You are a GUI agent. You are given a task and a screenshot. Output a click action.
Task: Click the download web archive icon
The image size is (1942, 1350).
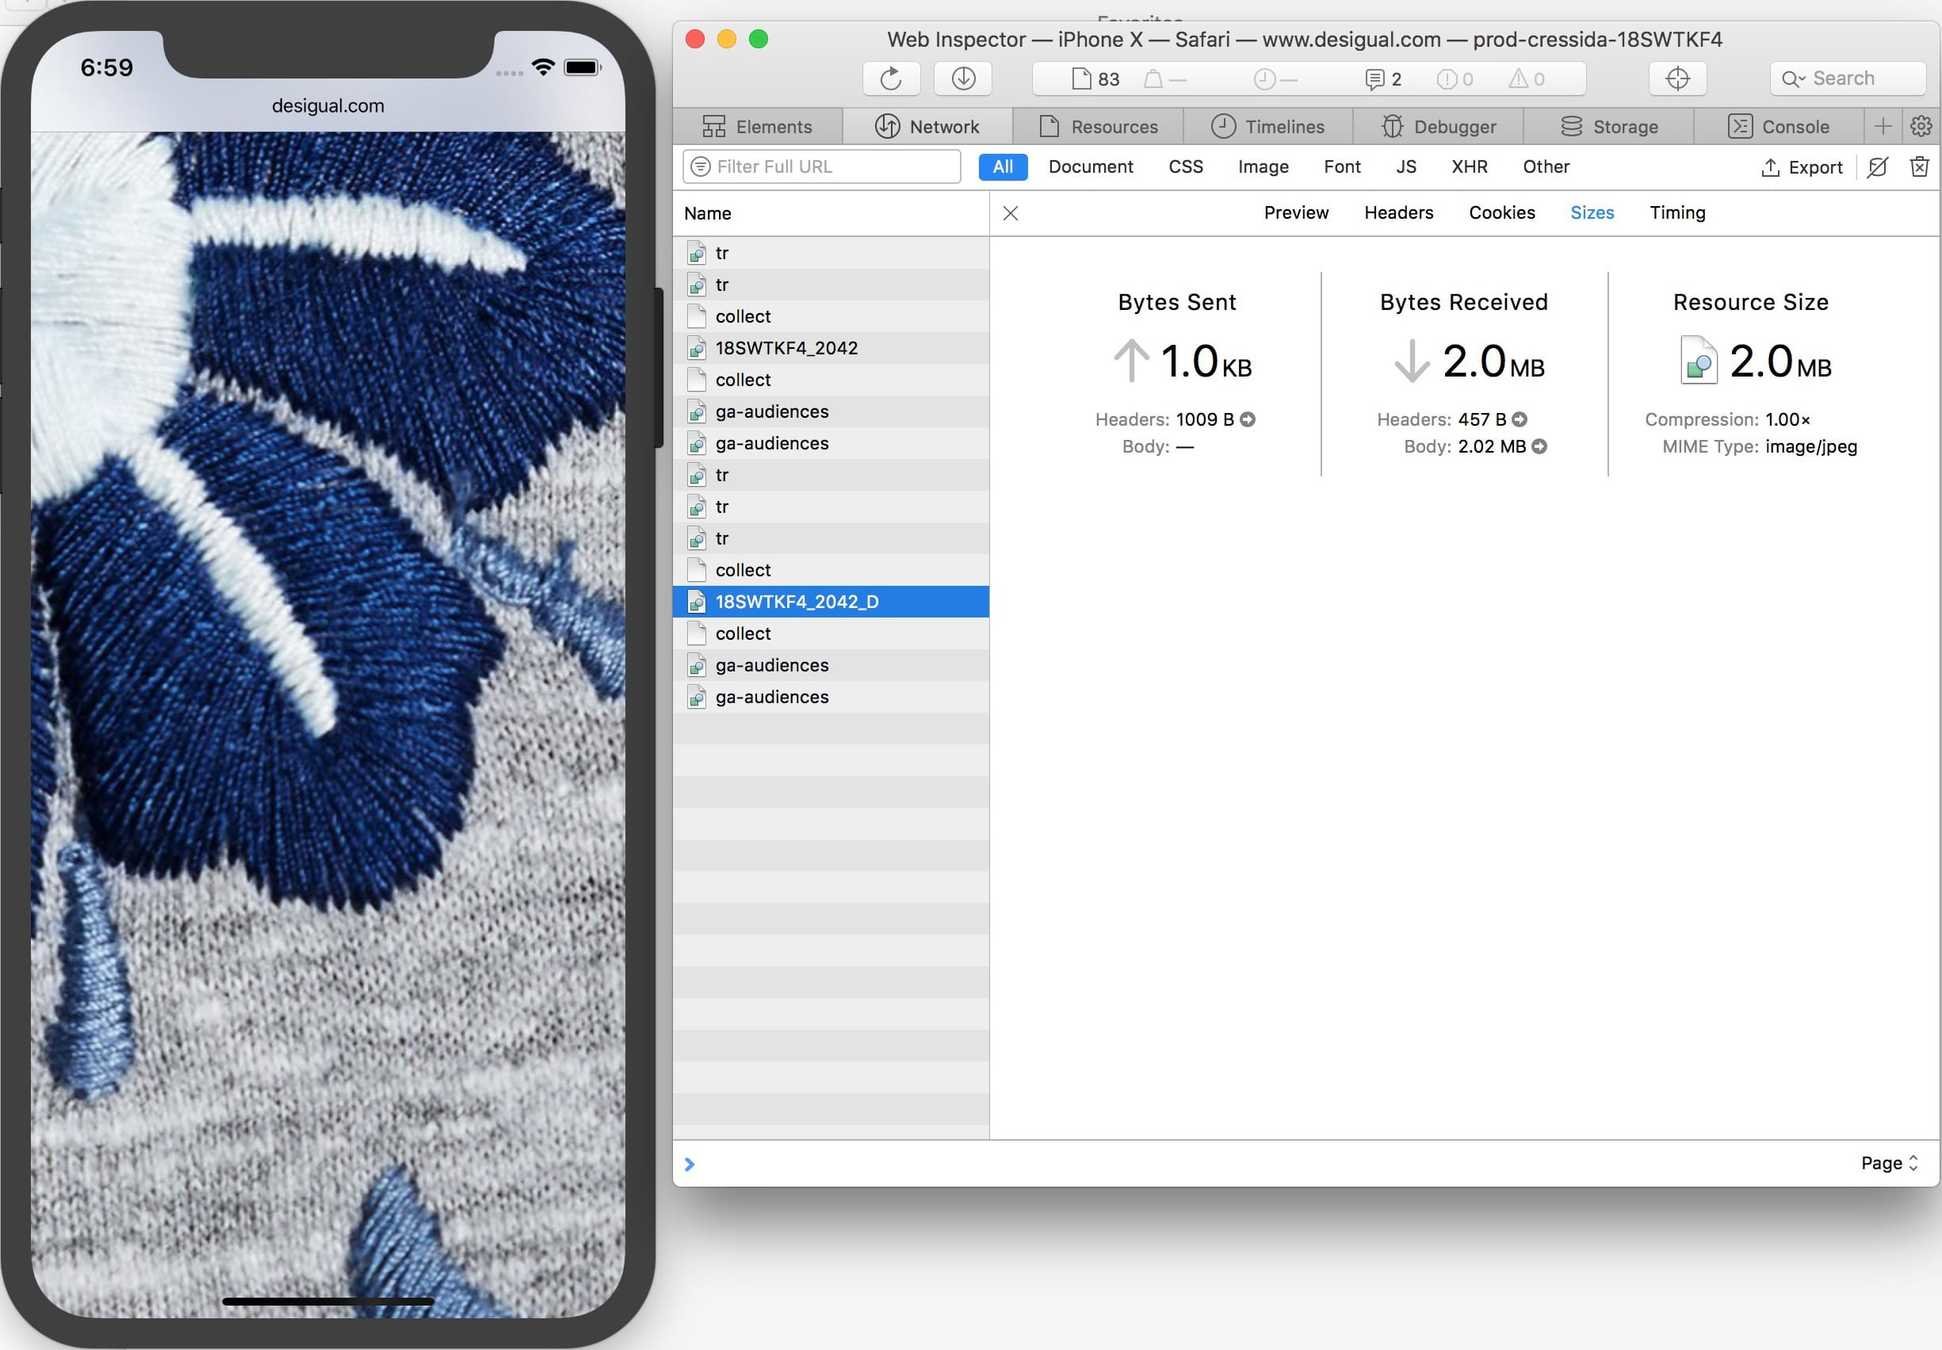coord(963,79)
